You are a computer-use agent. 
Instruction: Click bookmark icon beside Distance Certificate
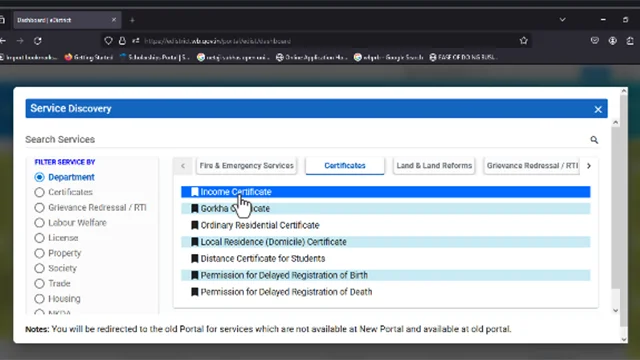(x=195, y=259)
